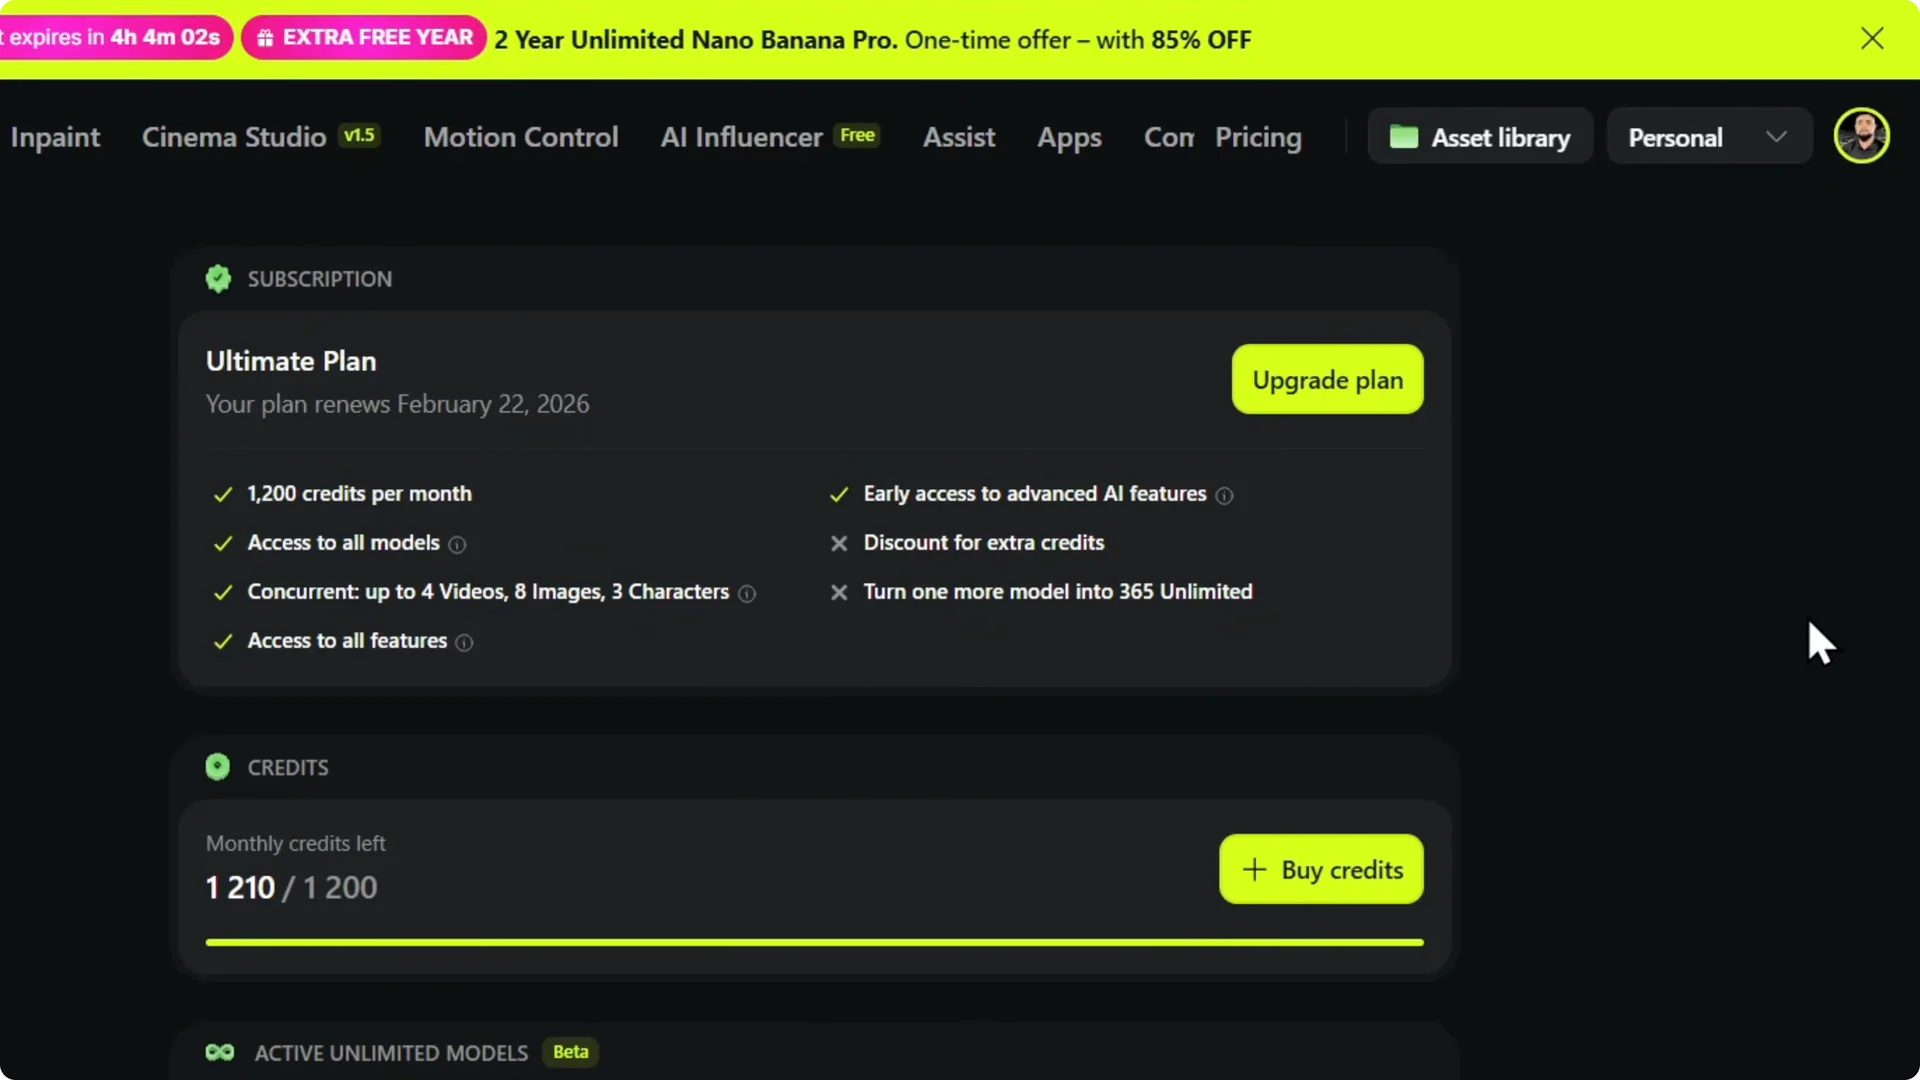This screenshot has height=1080, width=1920.
Task: Click the monthly credits progress bar
Action: pyautogui.click(x=814, y=941)
